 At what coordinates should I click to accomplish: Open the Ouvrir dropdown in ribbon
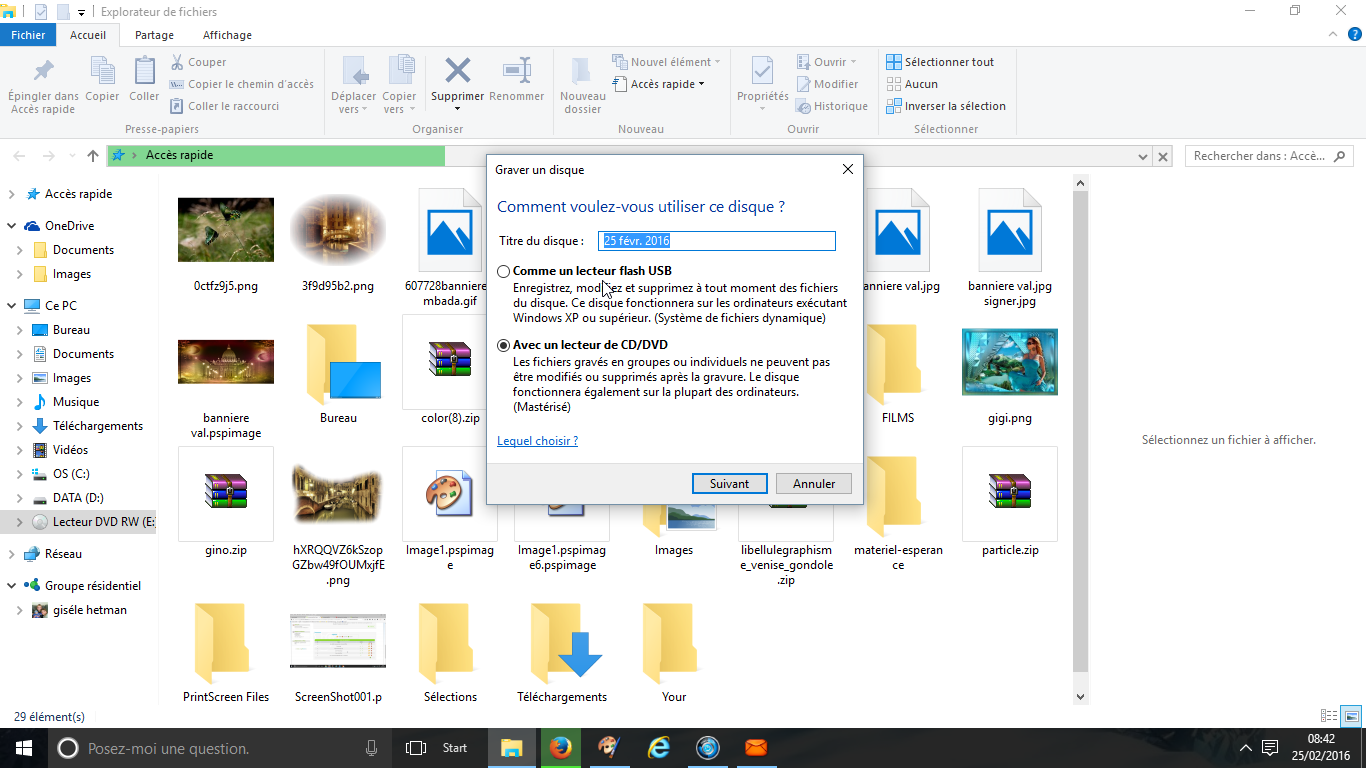pos(826,62)
